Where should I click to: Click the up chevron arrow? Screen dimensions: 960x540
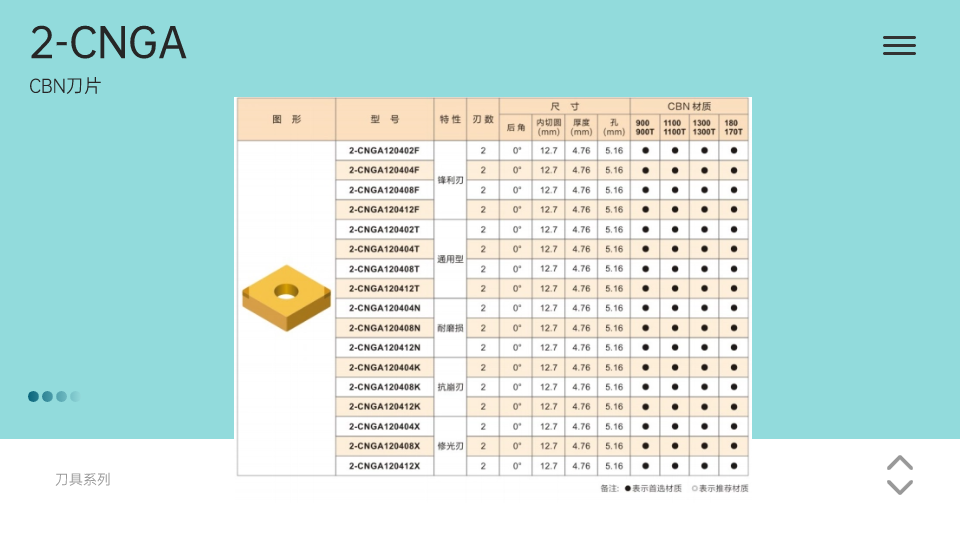[900, 463]
